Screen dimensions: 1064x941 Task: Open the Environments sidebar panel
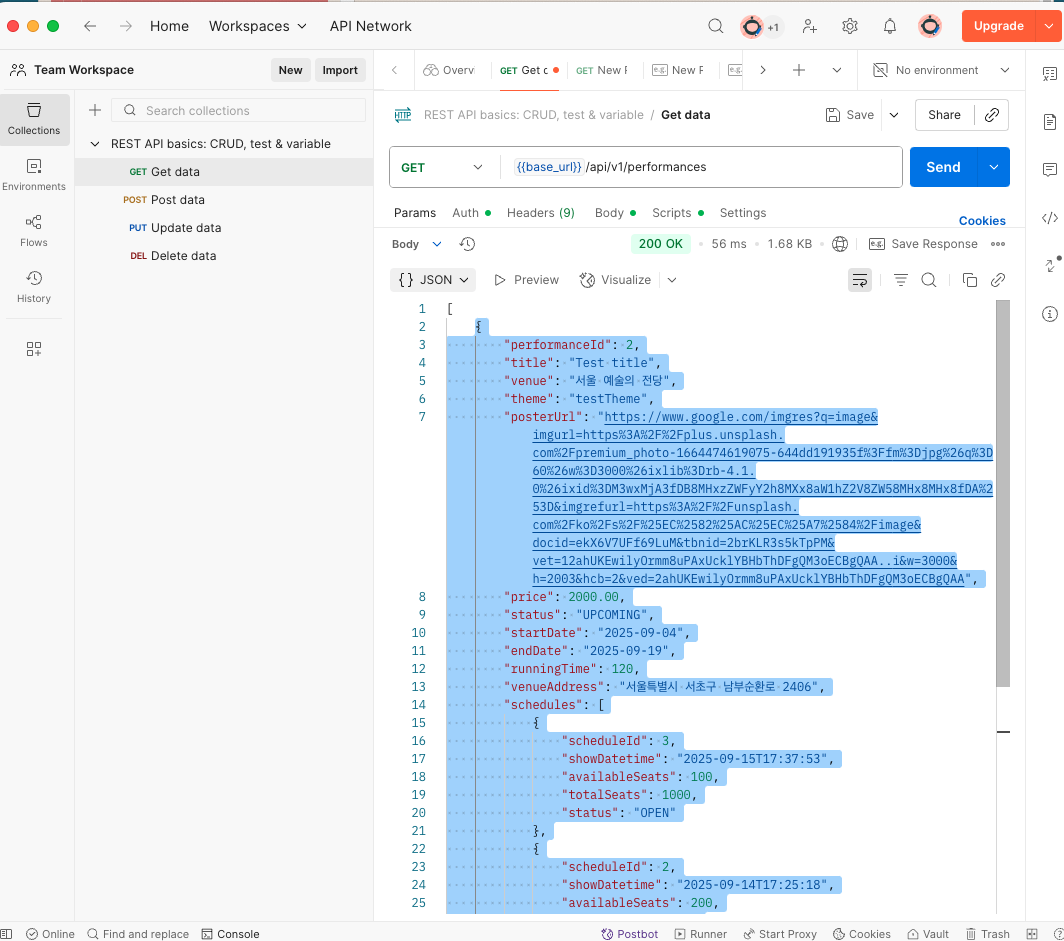click(x=34, y=174)
